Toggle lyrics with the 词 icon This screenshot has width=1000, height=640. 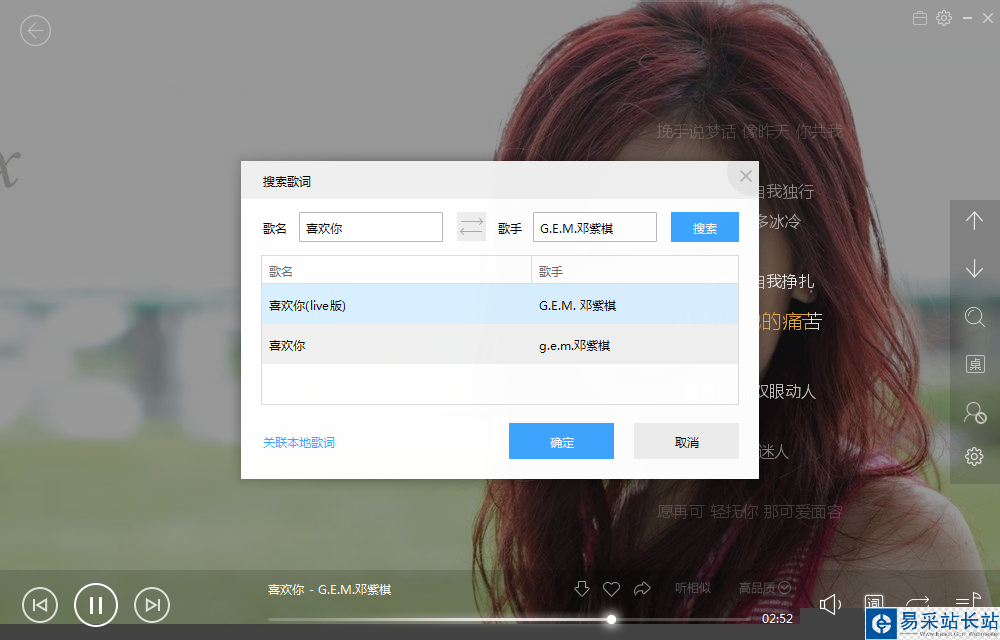click(x=874, y=602)
